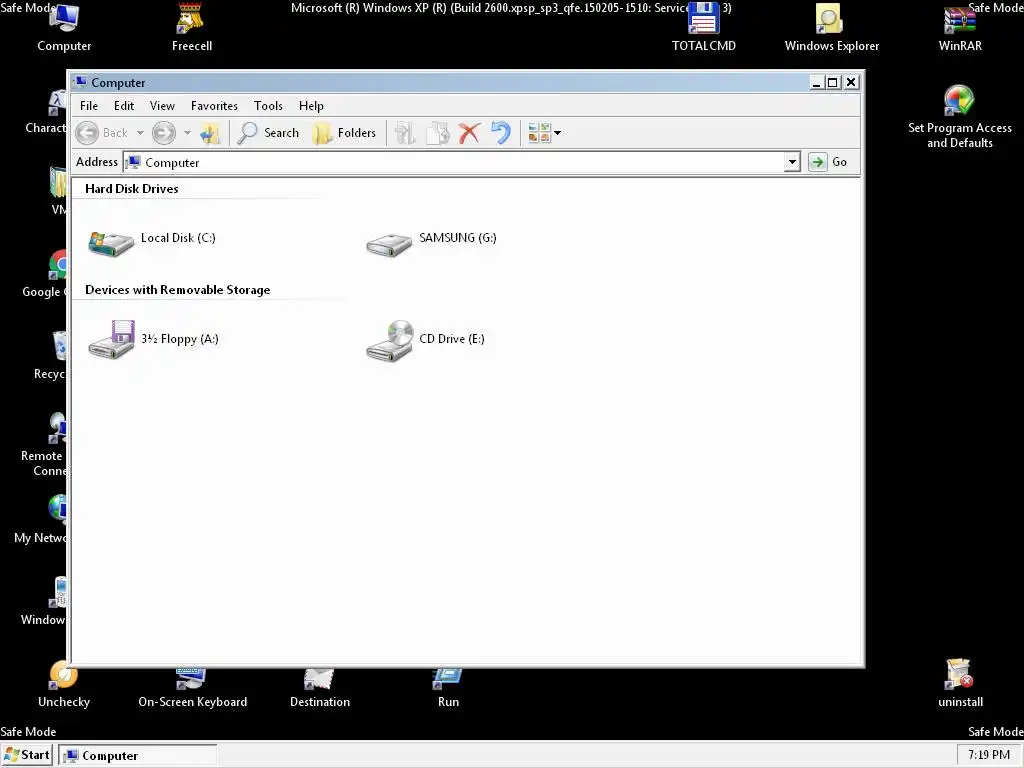
Task: Click the taskbar clock 7:19 PM
Action: [x=989, y=755]
